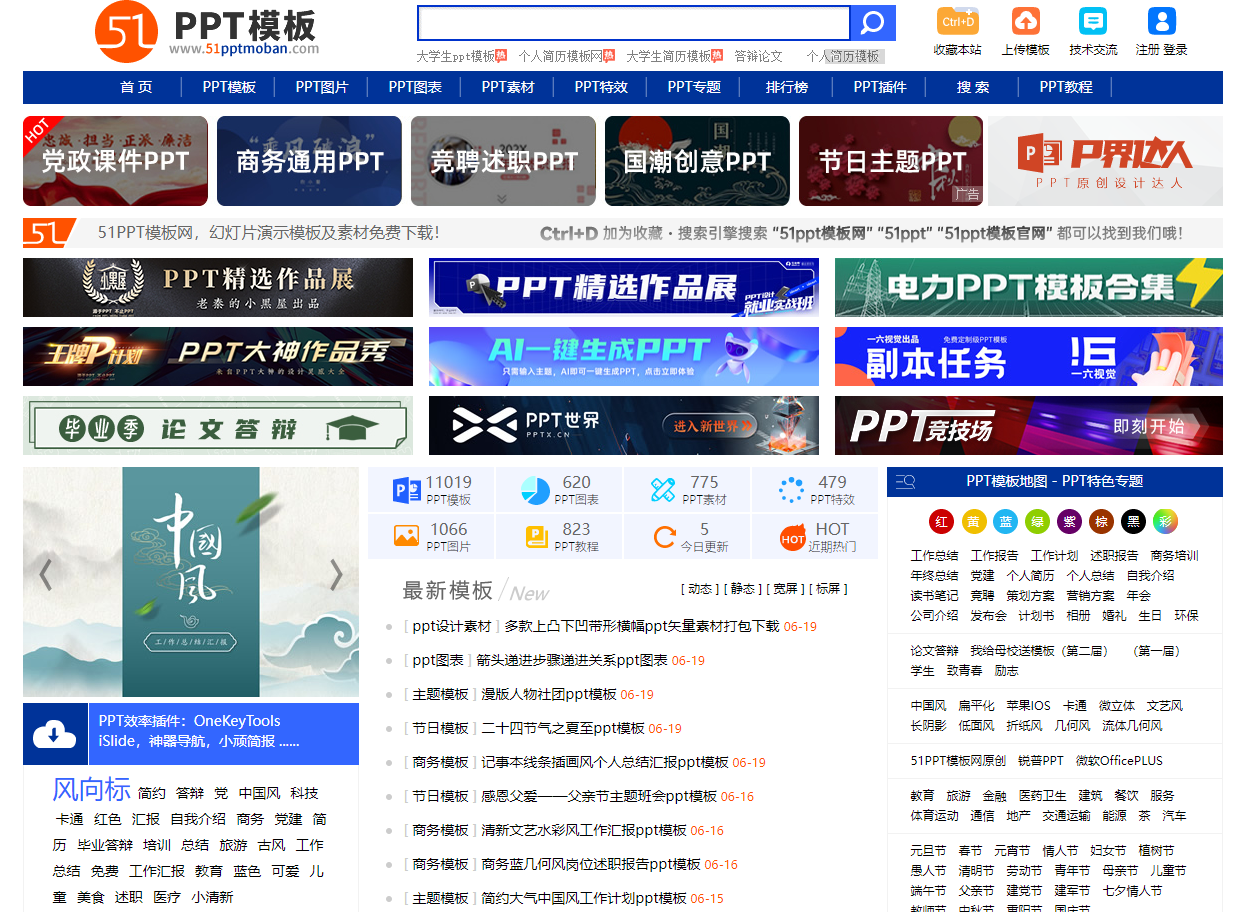Open the upload template icon
1237x912 pixels.
click(x=1025, y=21)
